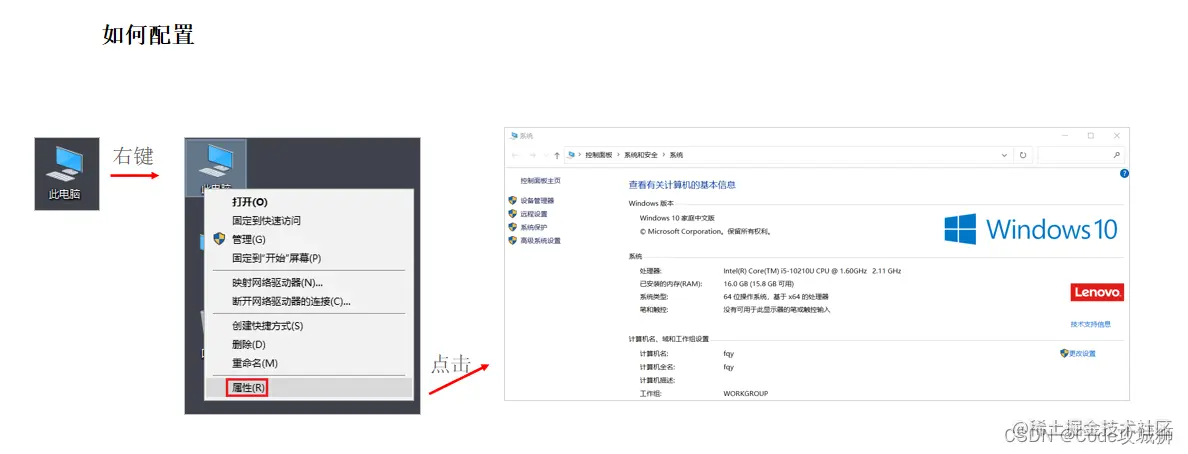Navigate to 系统和安全 breadcrumb
This screenshot has height=454, width=1188.
click(x=640, y=155)
